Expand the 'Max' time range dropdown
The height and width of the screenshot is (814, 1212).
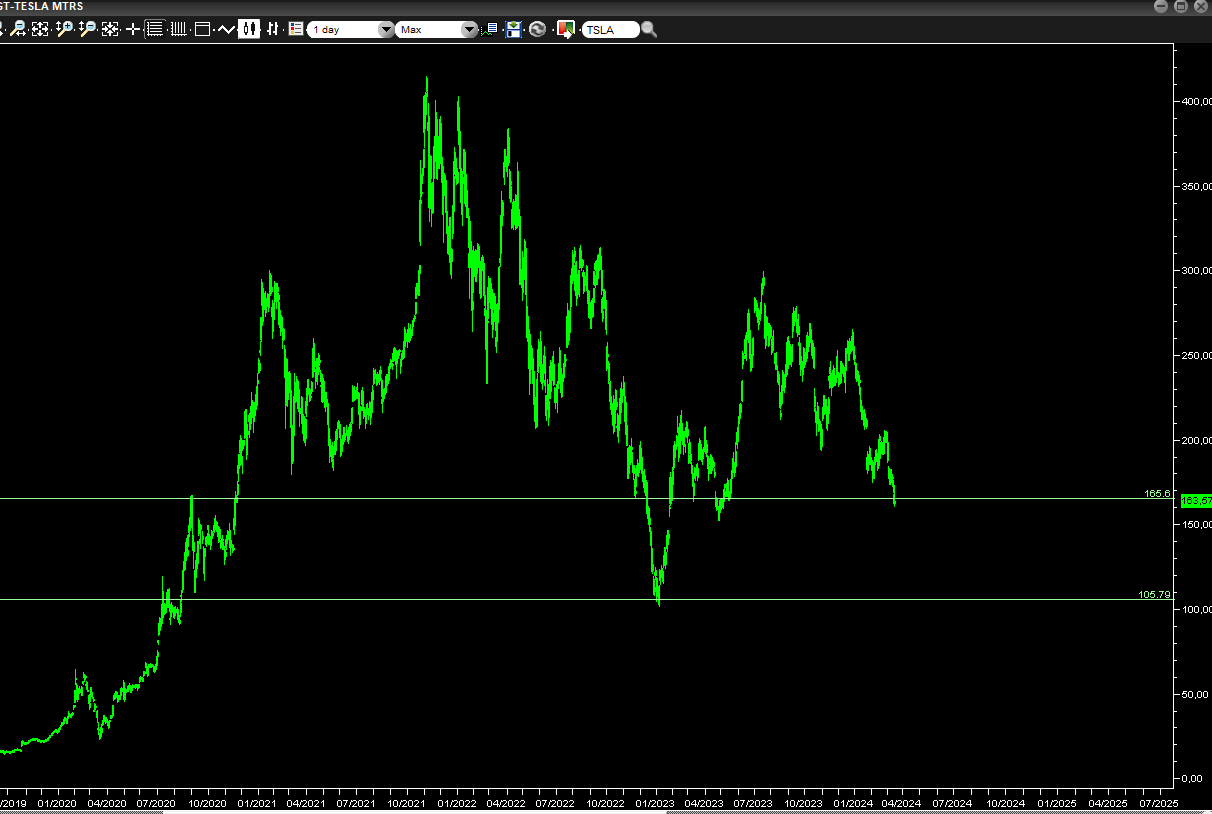(437, 30)
